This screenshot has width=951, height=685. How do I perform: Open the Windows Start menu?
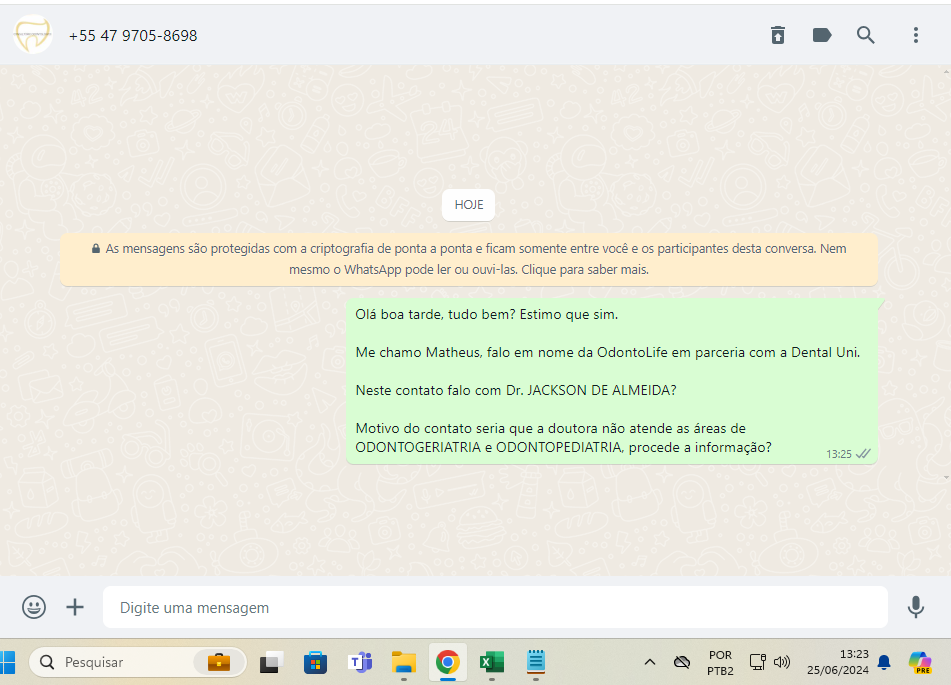click(x=7, y=662)
